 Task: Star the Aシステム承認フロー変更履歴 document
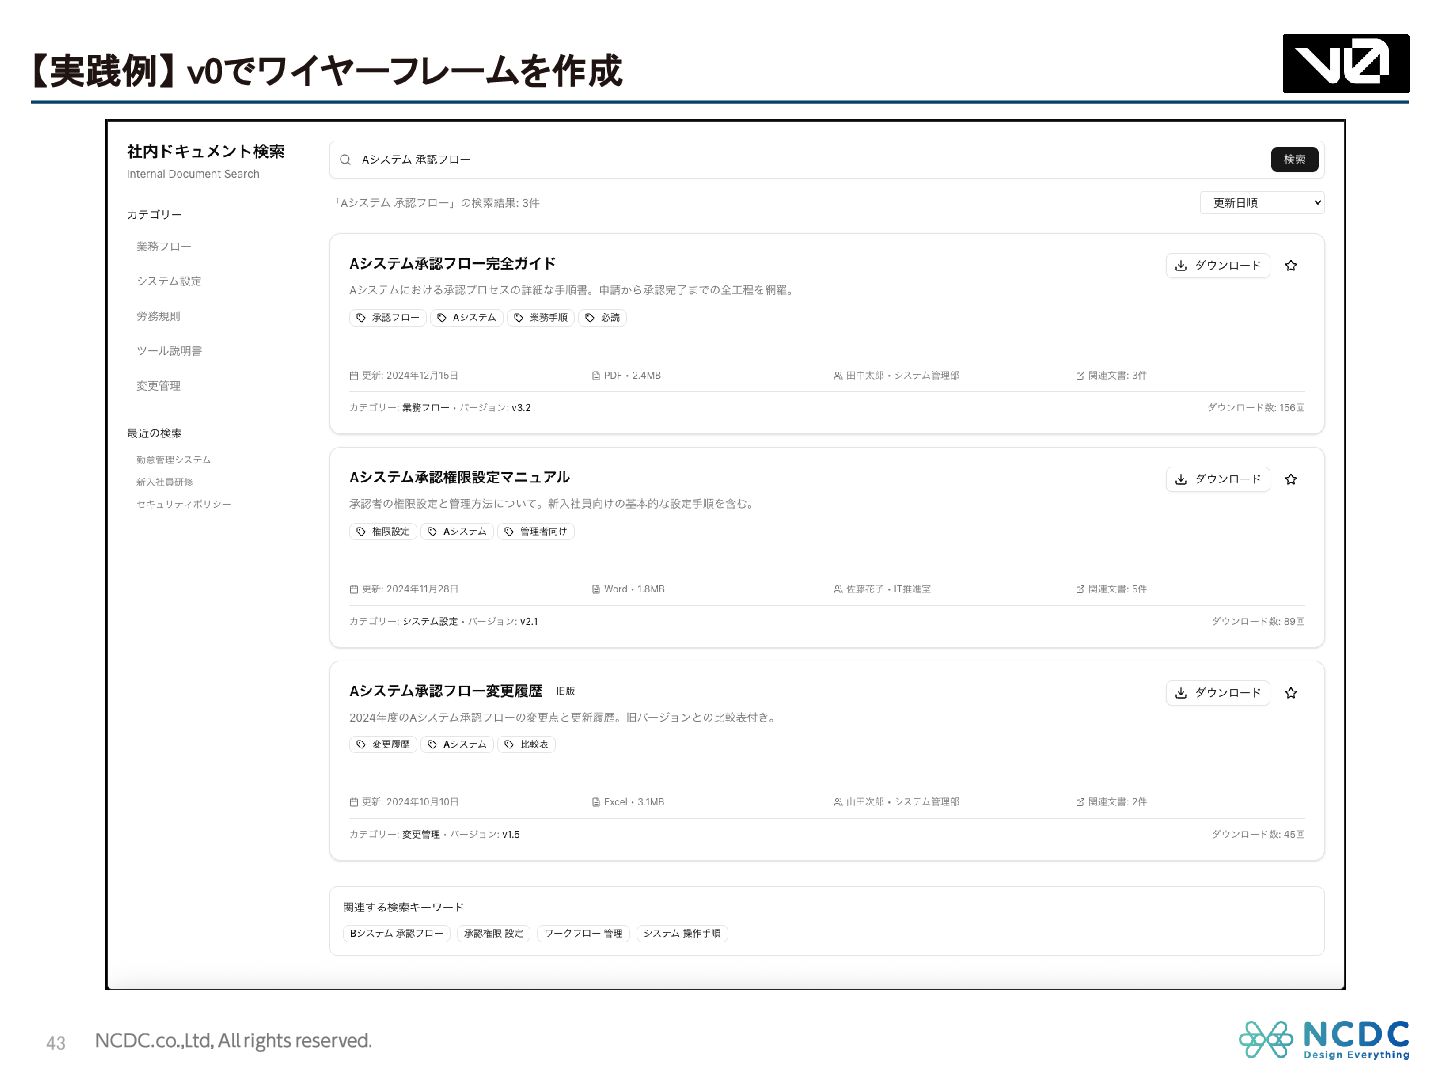[1291, 693]
